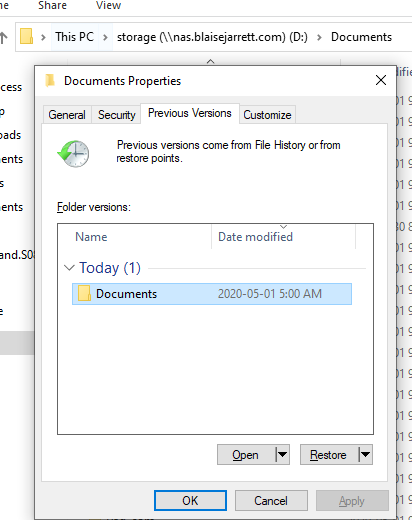Screen dimensions: 412x520
Task: Close the Documents Properties dialog
Action: [x=381, y=80]
